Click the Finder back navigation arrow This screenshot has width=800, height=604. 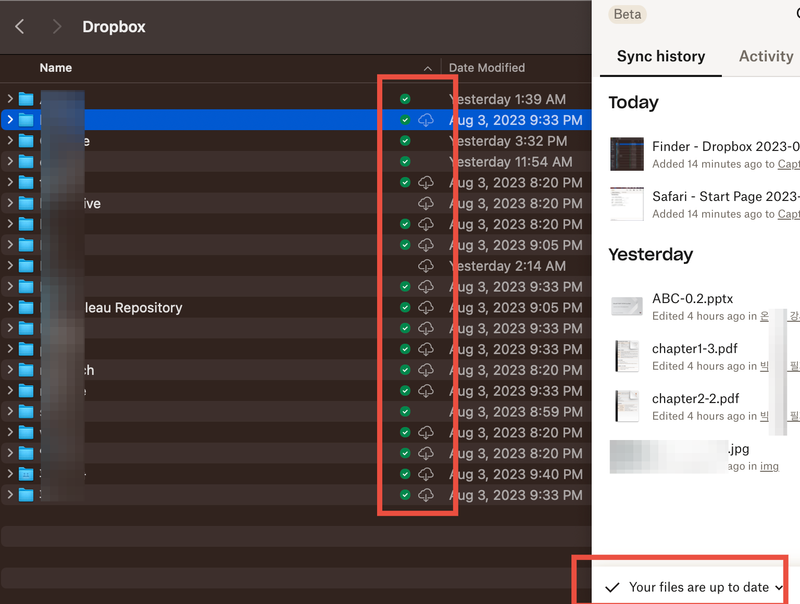pyautogui.click(x=20, y=27)
